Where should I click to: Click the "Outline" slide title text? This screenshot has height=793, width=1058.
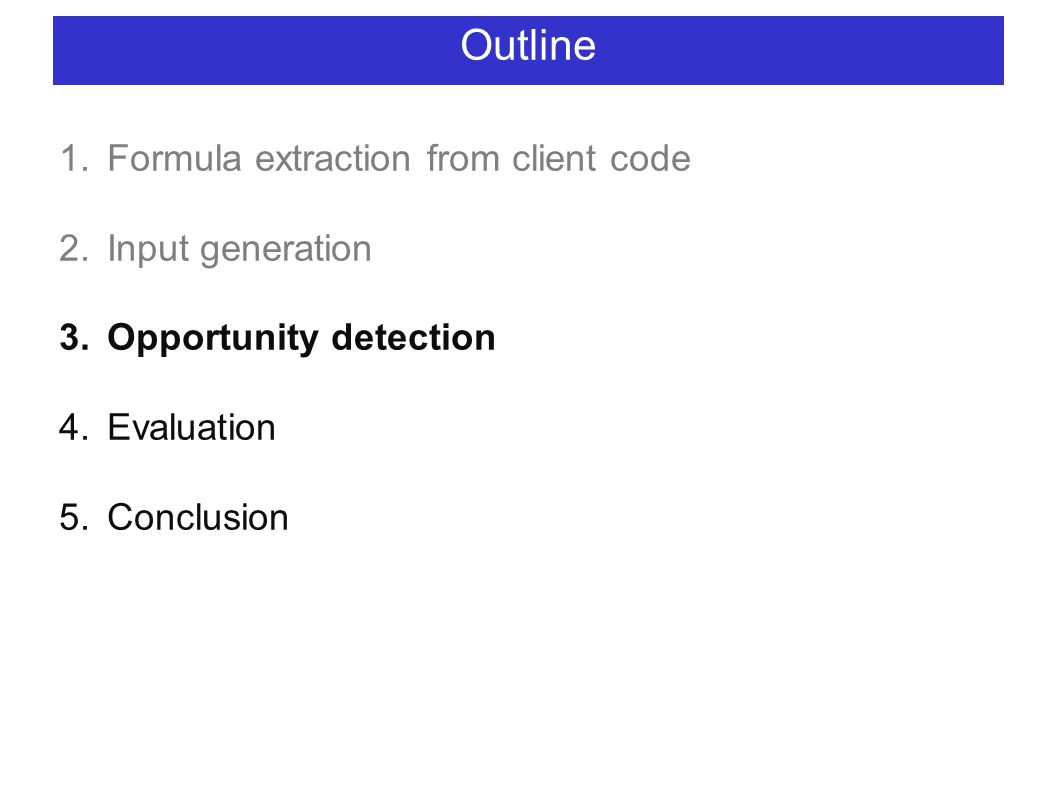coord(528,46)
